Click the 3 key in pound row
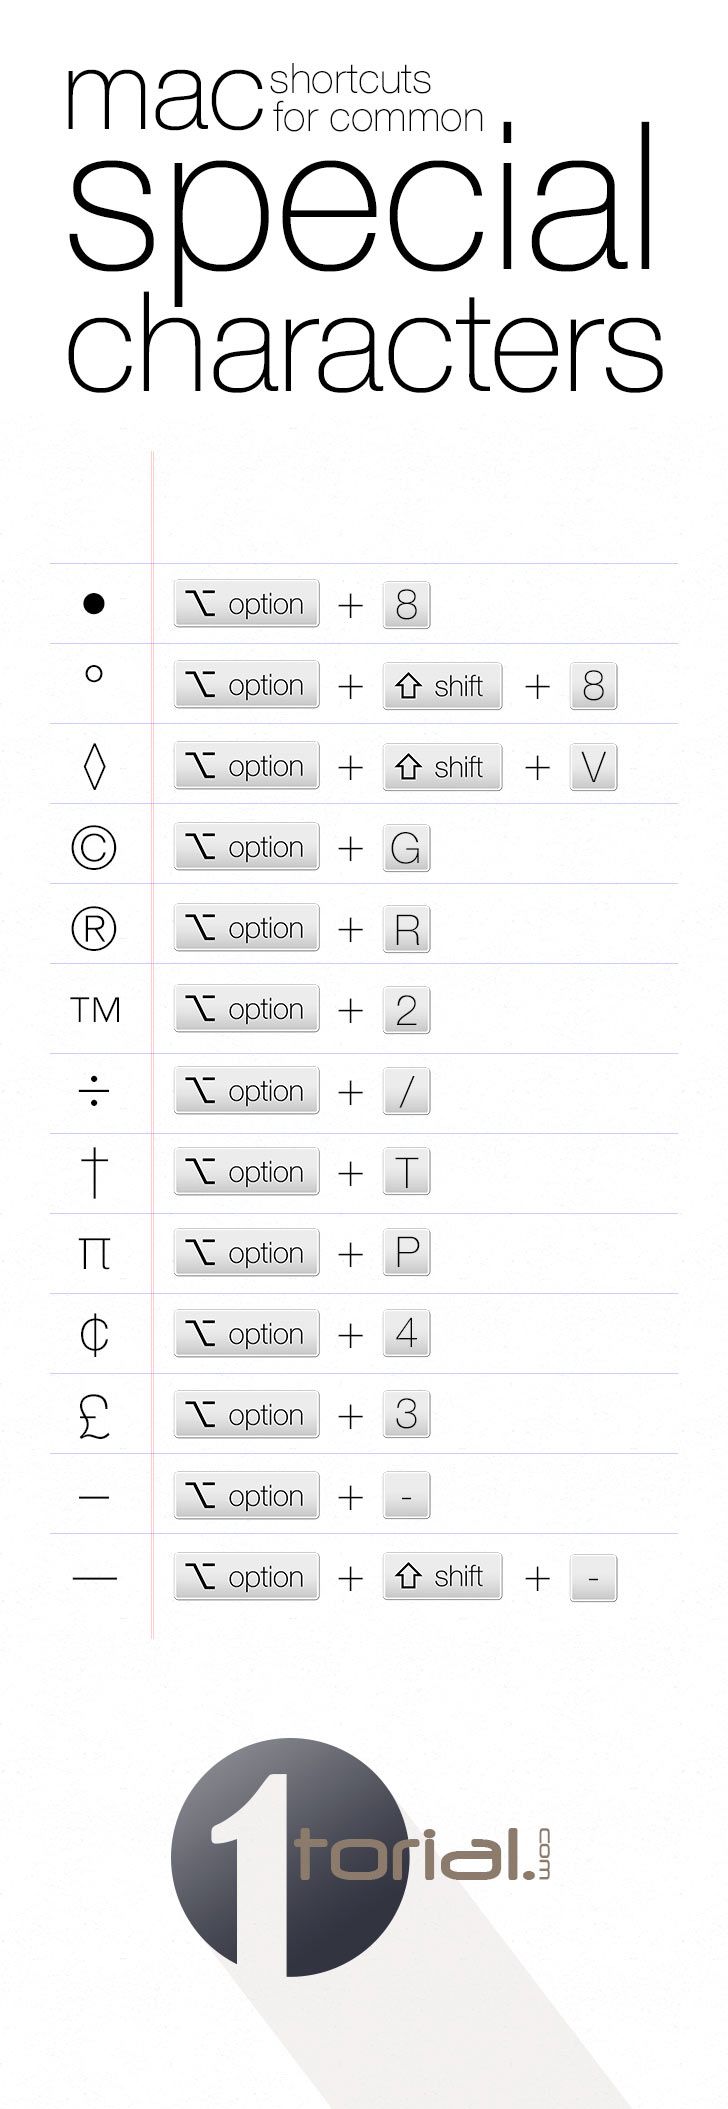 tap(406, 1415)
